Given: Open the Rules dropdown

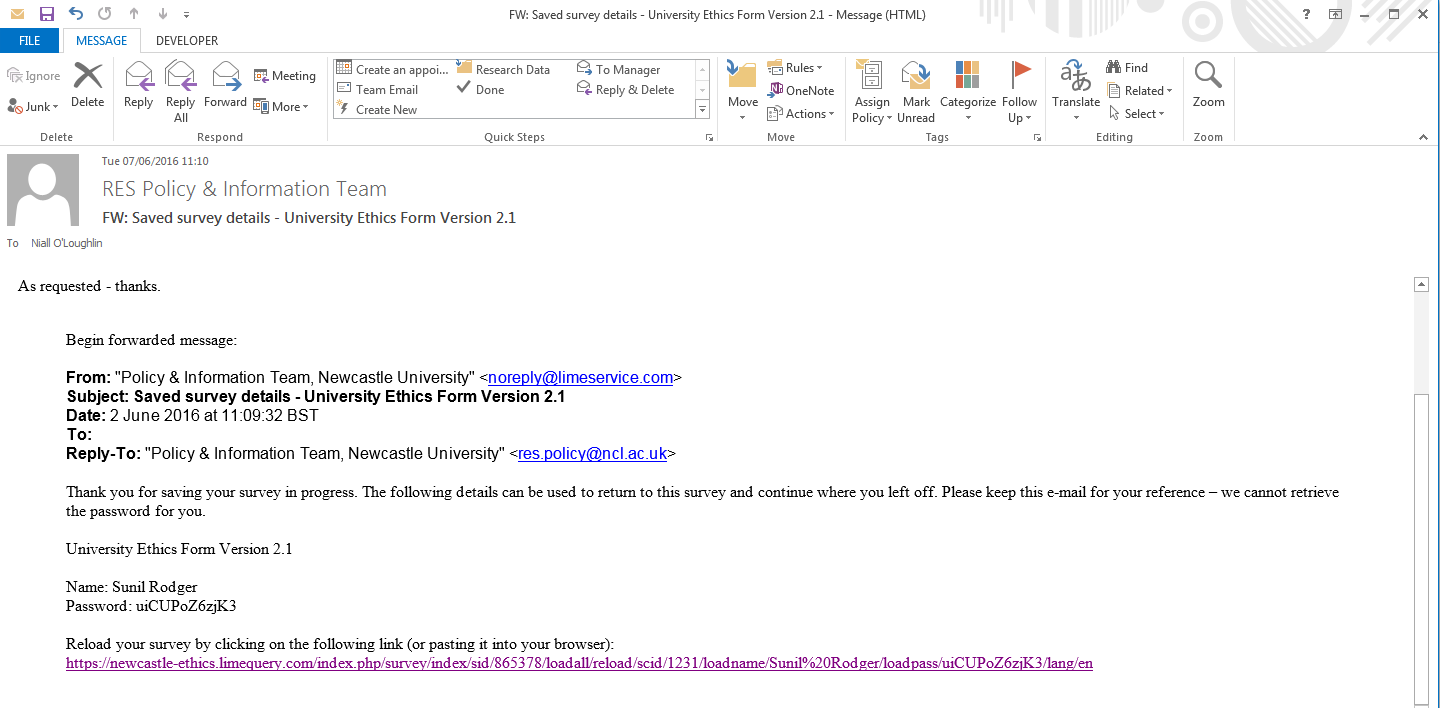Looking at the screenshot, I should click(x=795, y=67).
